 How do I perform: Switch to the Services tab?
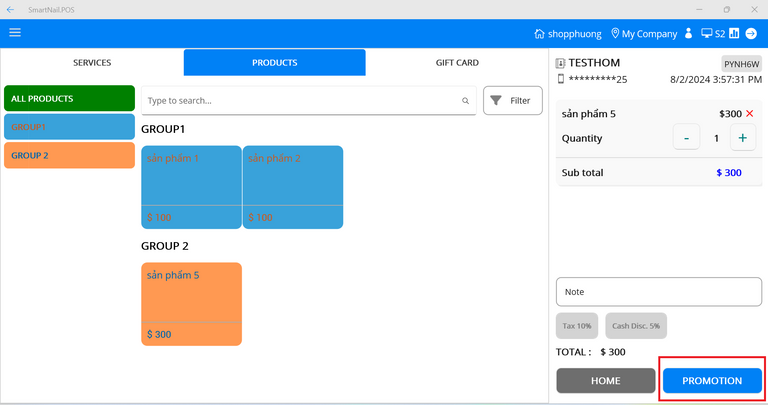(x=92, y=63)
